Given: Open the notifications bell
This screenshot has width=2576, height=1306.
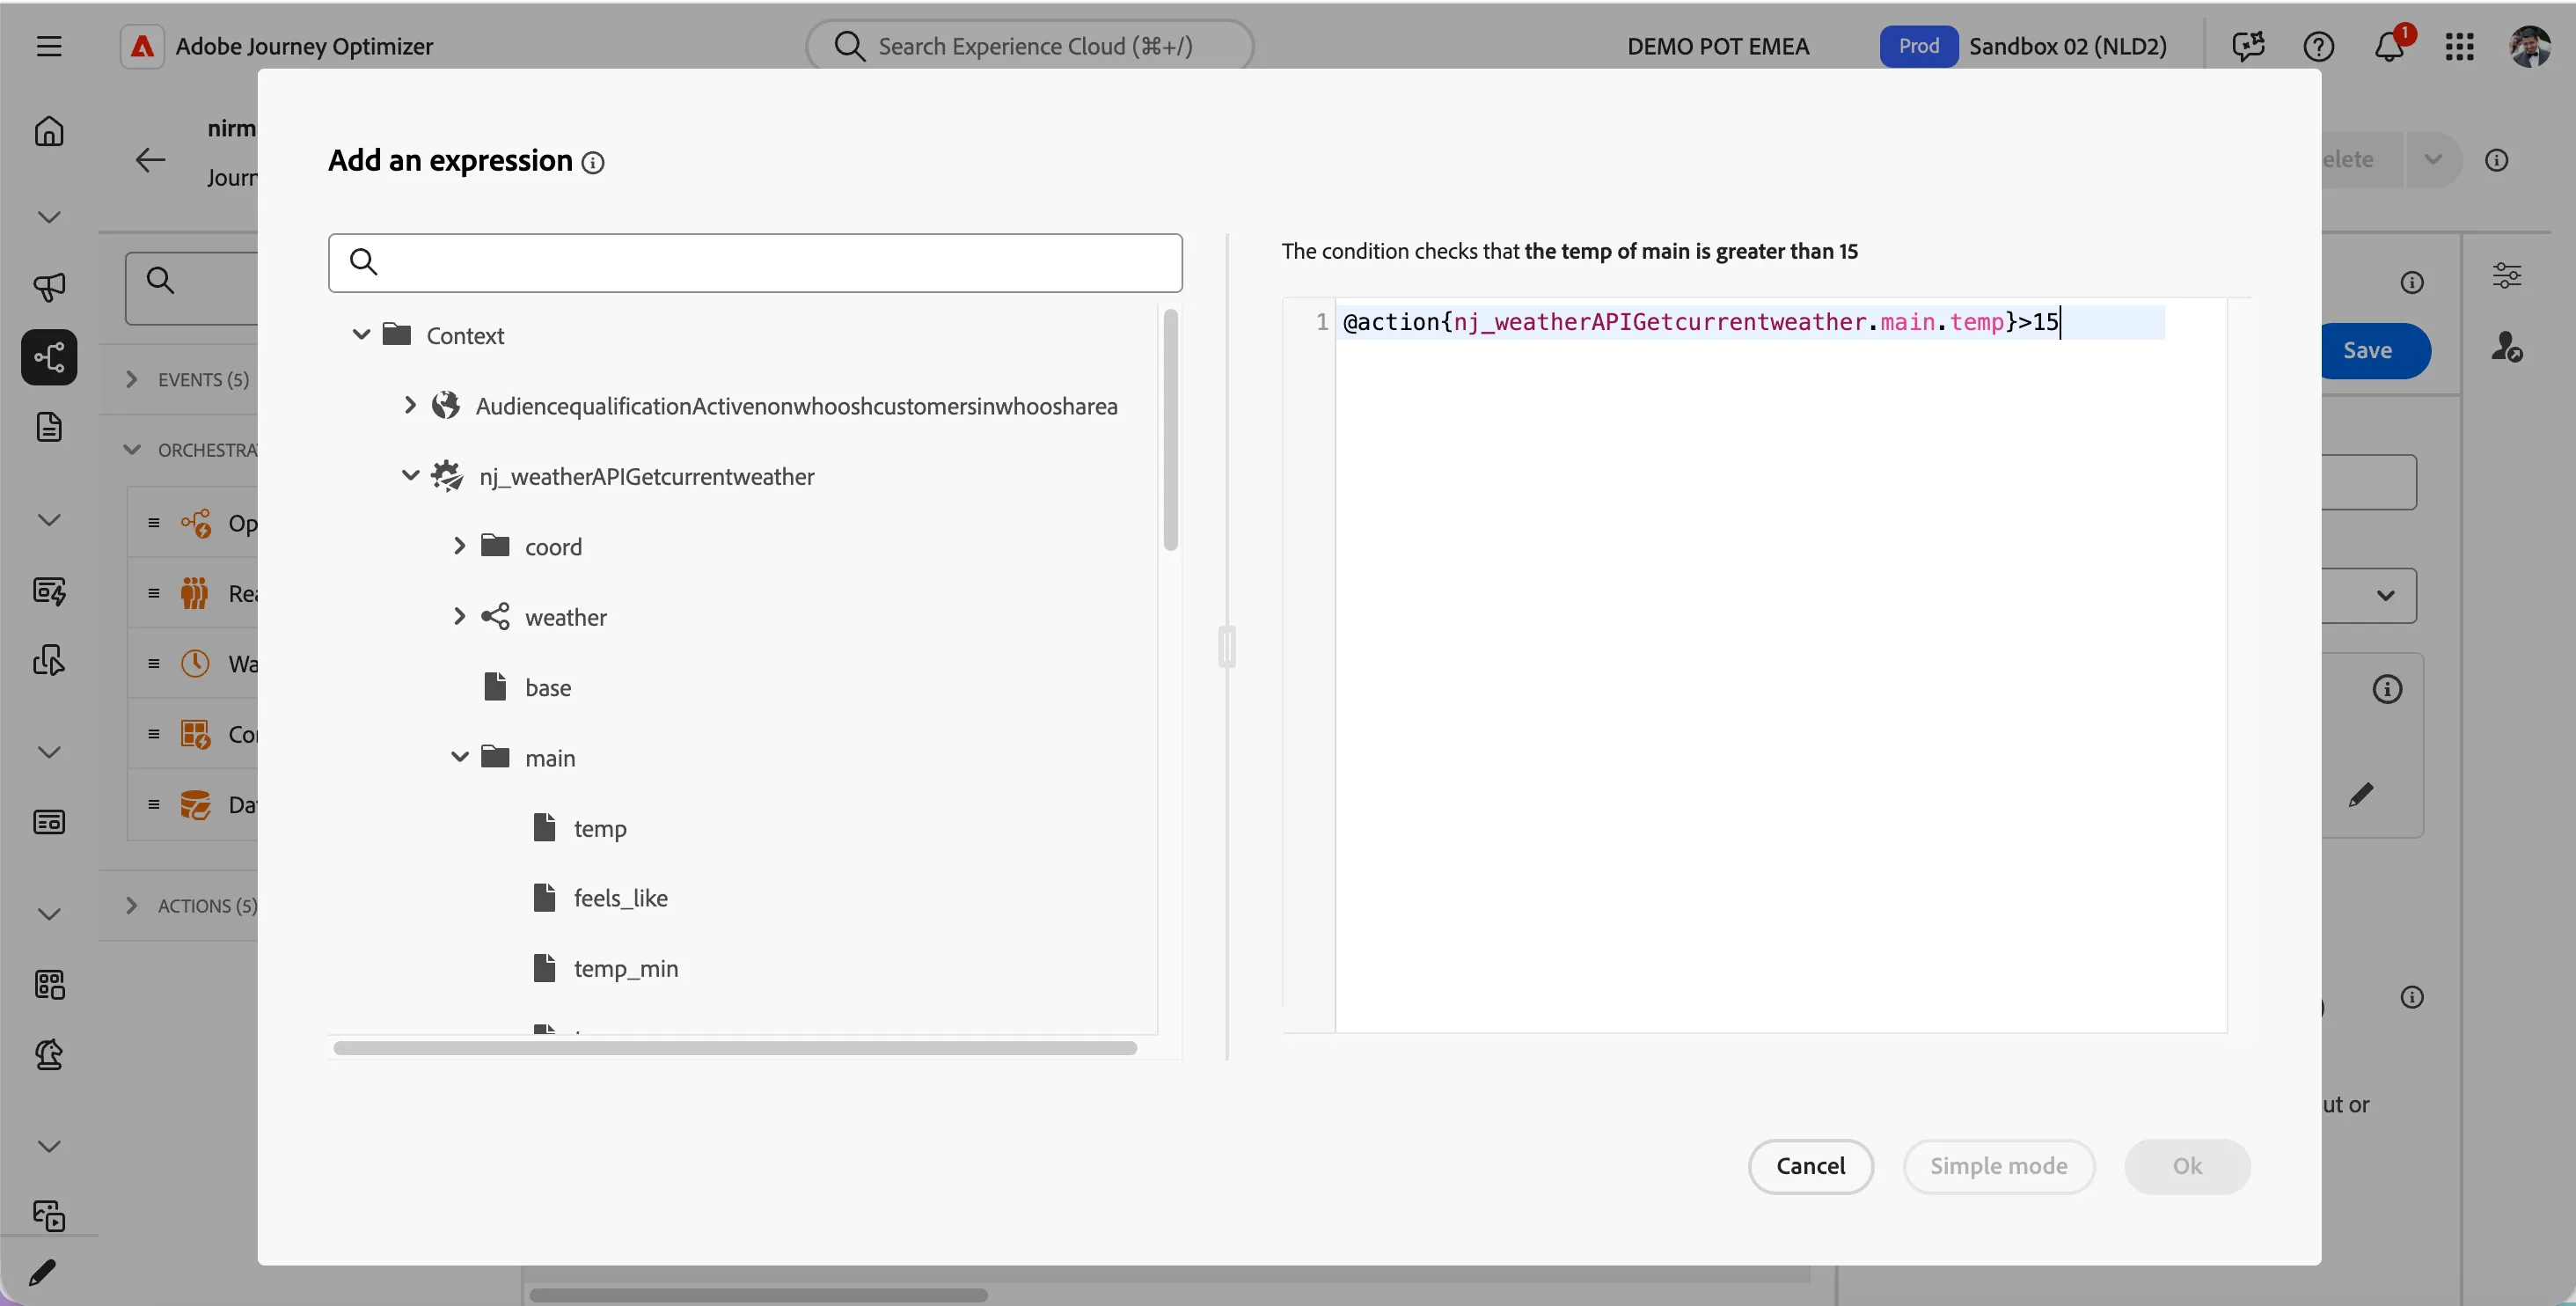Looking at the screenshot, I should (x=2390, y=46).
